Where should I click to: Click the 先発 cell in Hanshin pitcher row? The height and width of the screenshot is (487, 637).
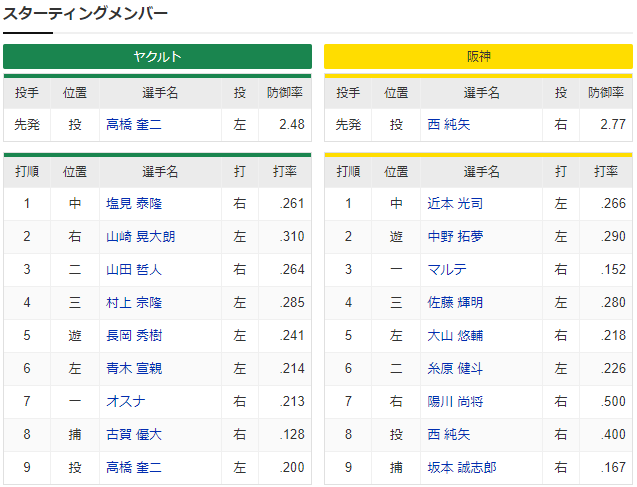pyautogui.click(x=348, y=124)
